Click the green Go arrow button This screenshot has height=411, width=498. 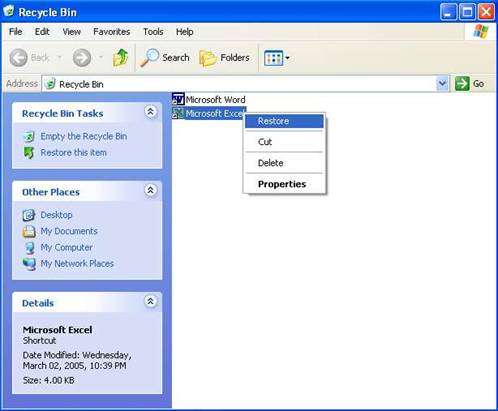pos(462,83)
